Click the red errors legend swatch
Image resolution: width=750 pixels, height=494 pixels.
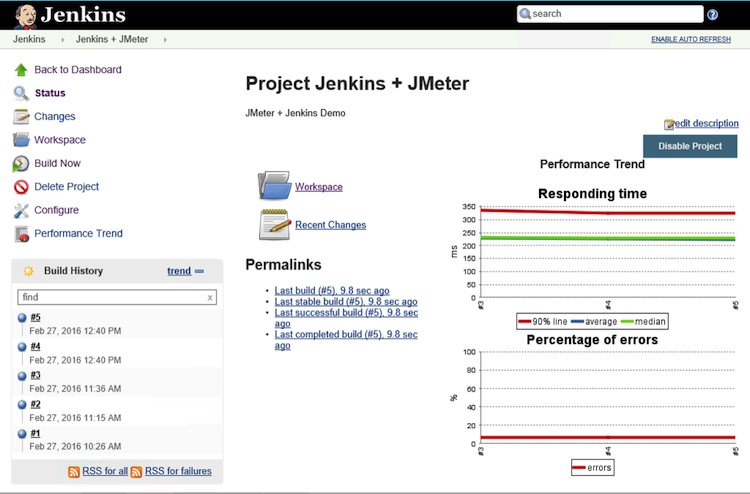coord(579,468)
